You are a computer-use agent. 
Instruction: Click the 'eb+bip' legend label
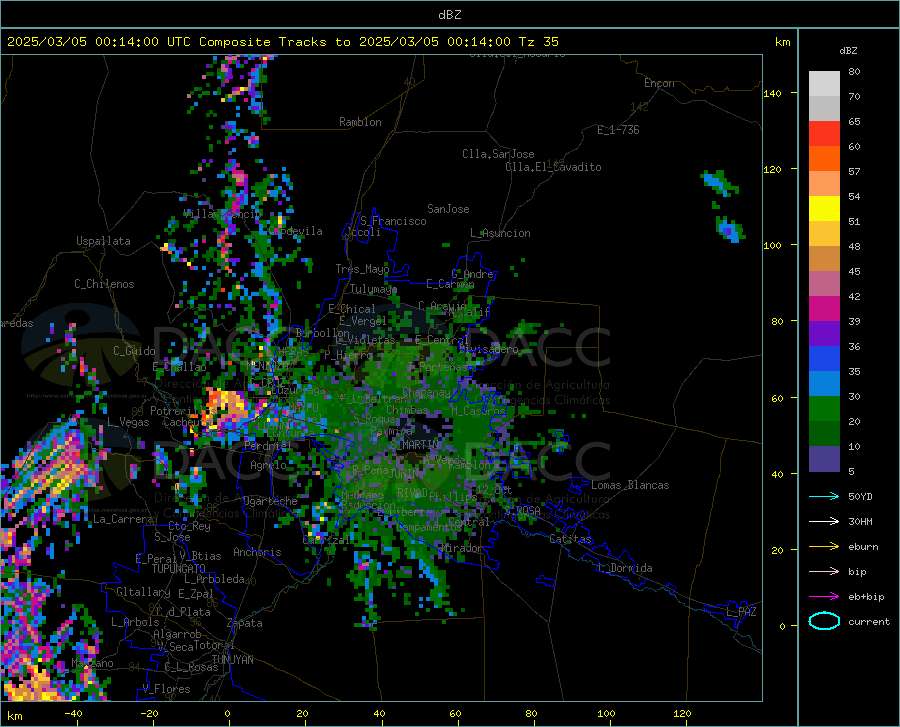click(866, 597)
